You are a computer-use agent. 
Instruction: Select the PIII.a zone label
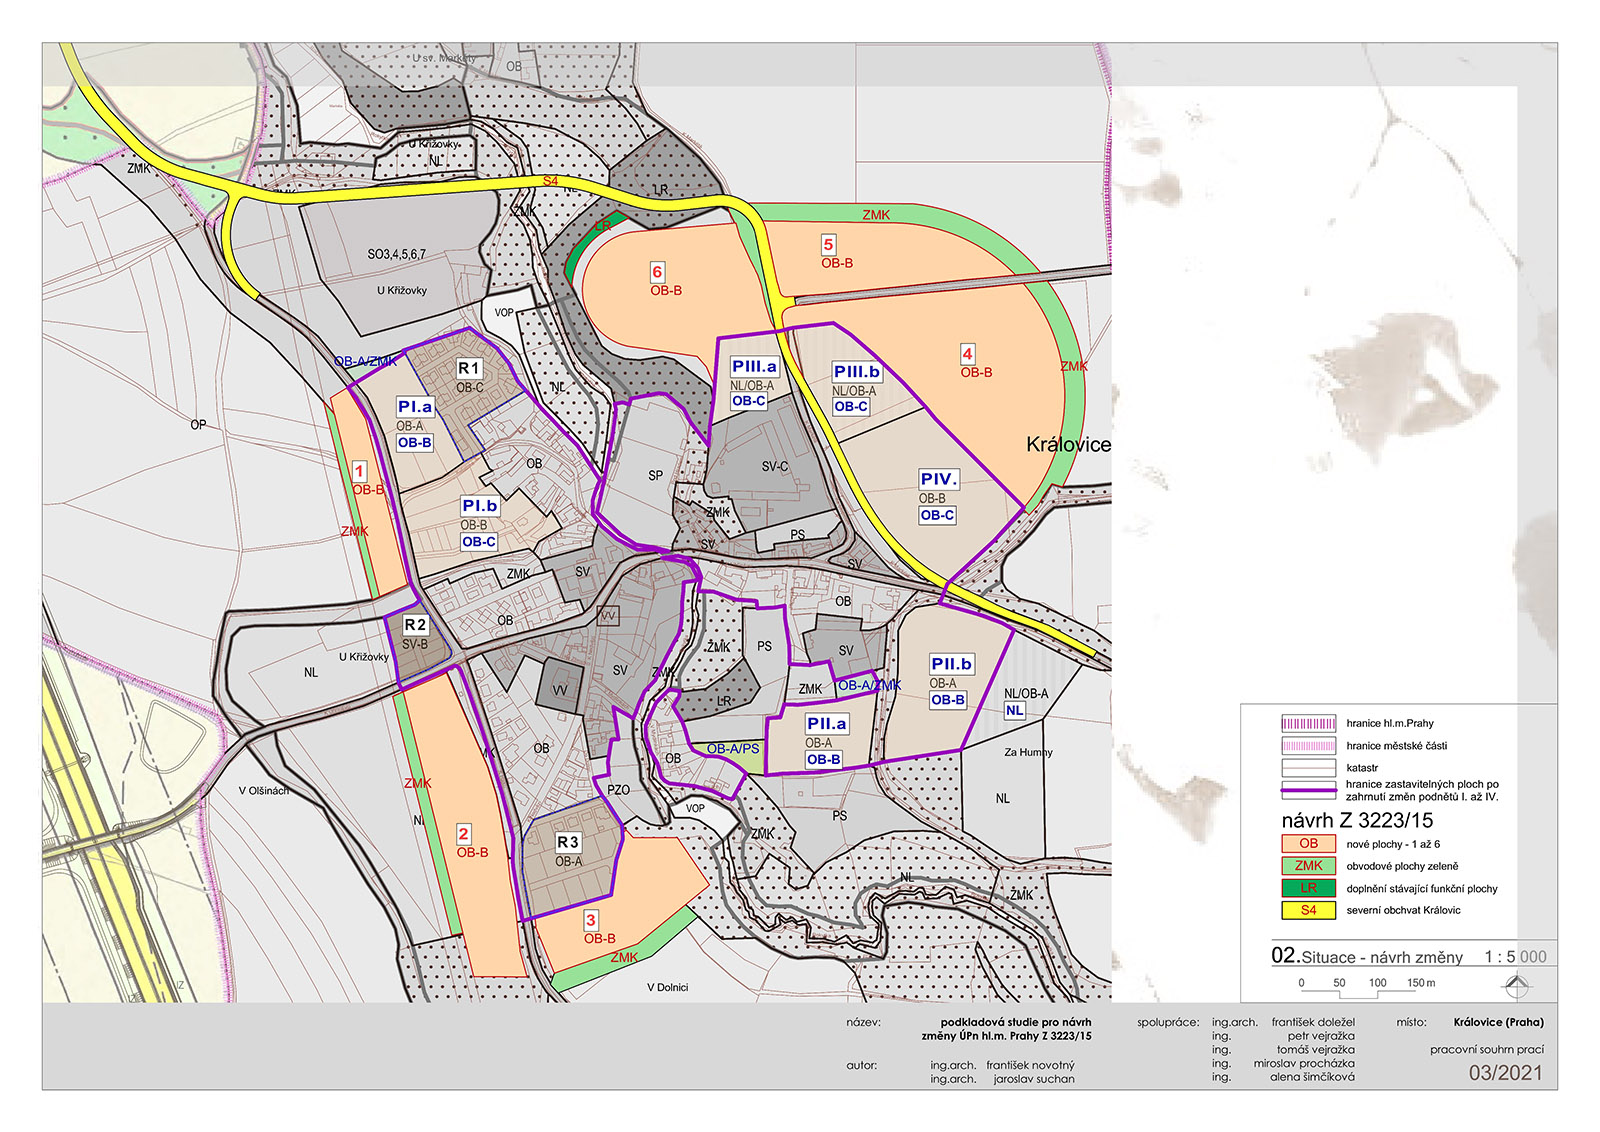coord(754,367)
